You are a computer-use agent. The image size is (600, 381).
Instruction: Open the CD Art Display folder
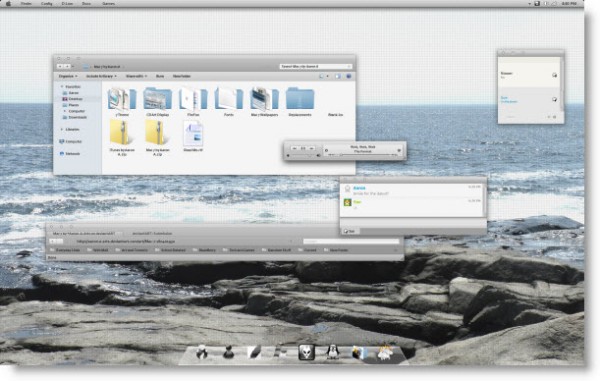(x=157, y=101)
